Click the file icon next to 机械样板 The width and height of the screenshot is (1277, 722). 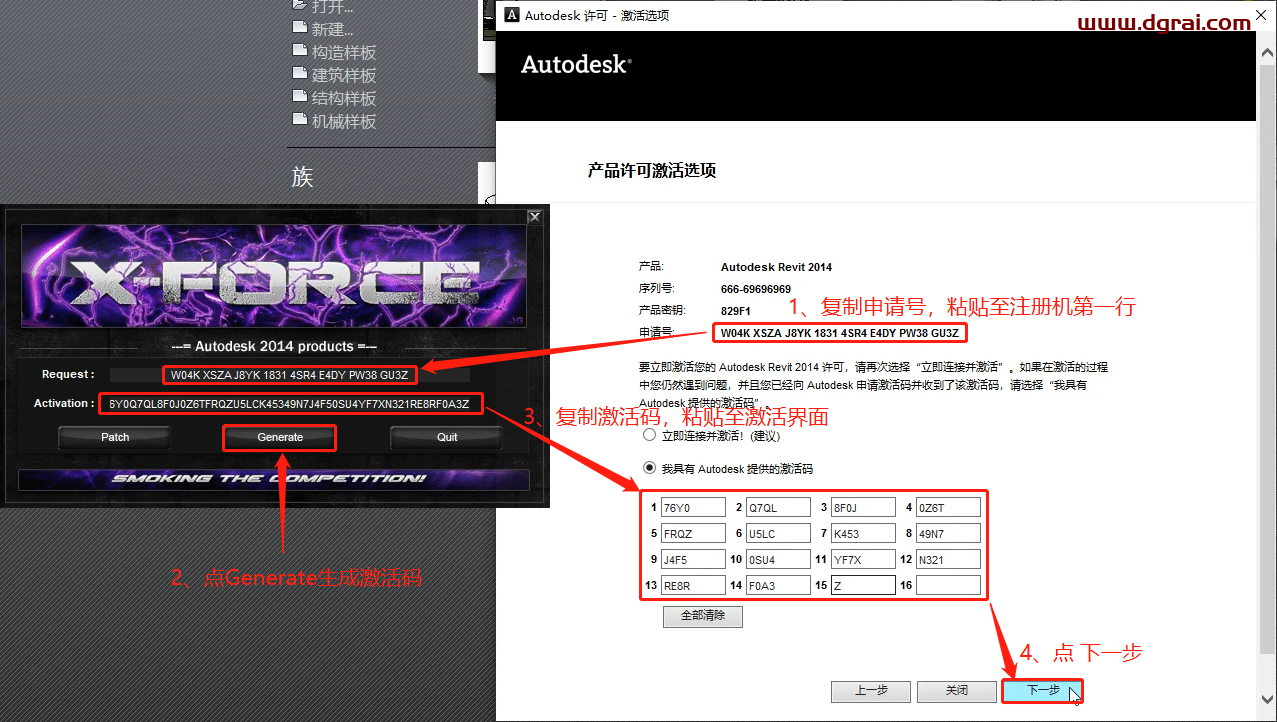click(299, 120)
